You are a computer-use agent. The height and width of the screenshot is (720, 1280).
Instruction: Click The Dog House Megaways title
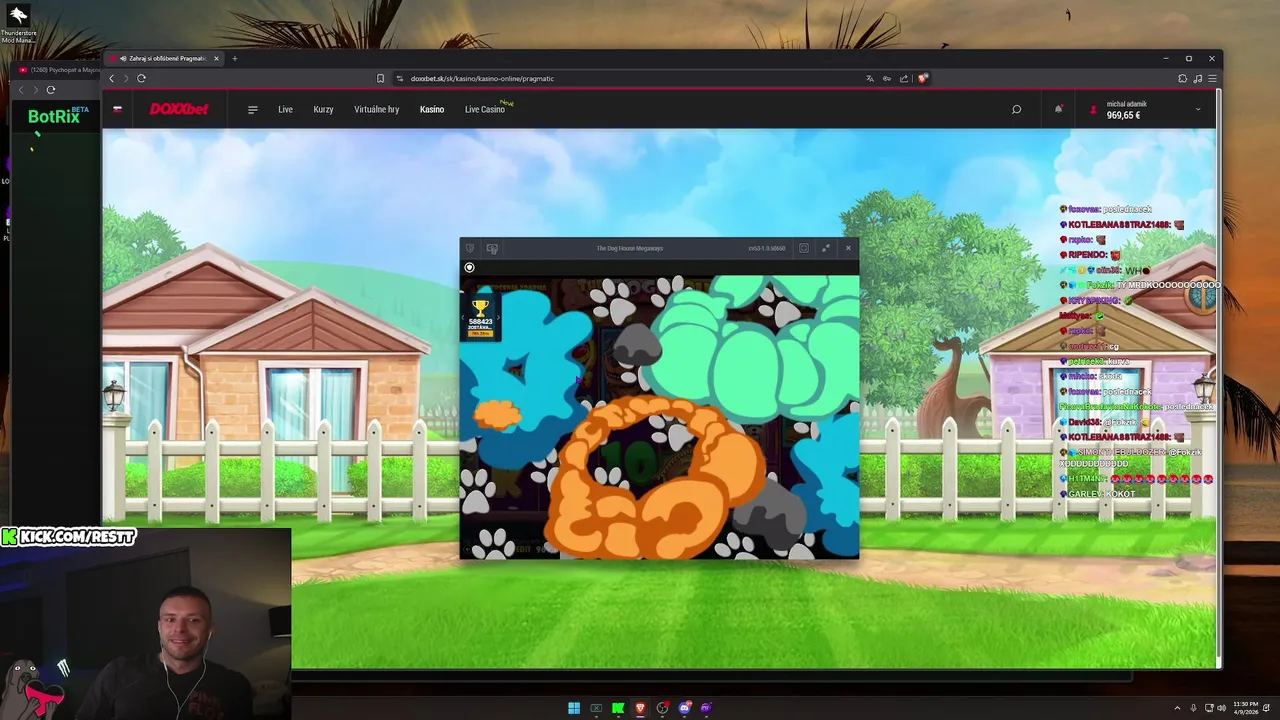630,248
